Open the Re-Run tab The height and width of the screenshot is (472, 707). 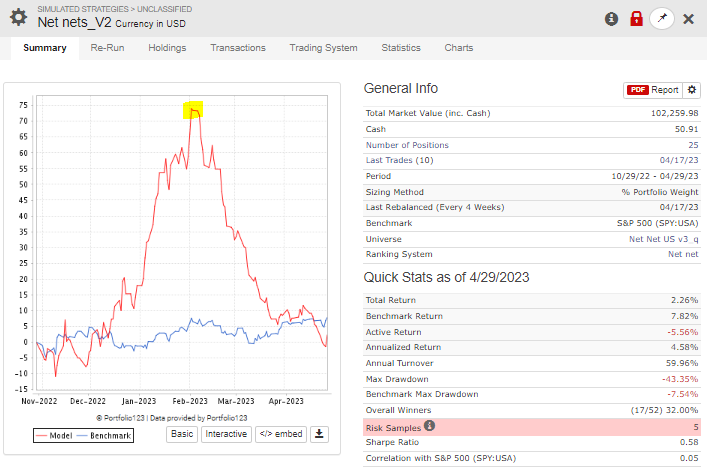coord(107,48)
